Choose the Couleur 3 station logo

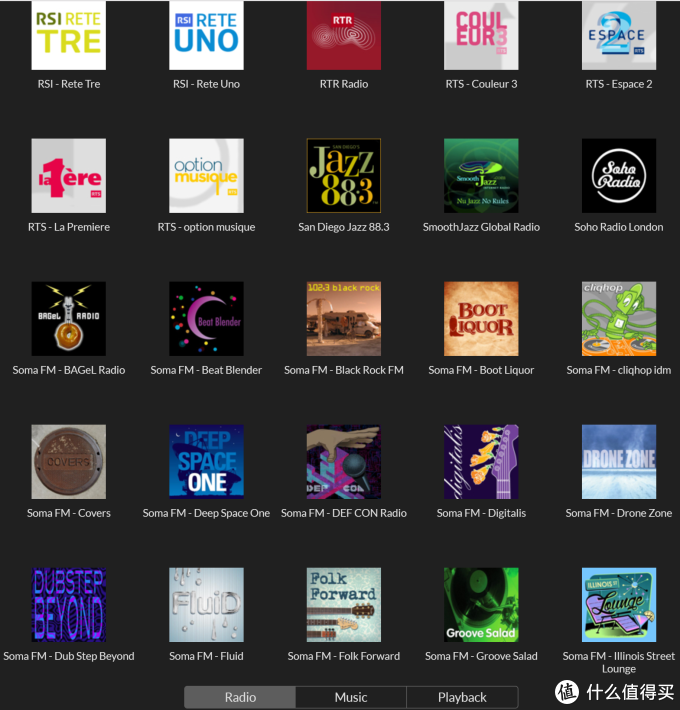pyautogui.click(x=481, y=35)
